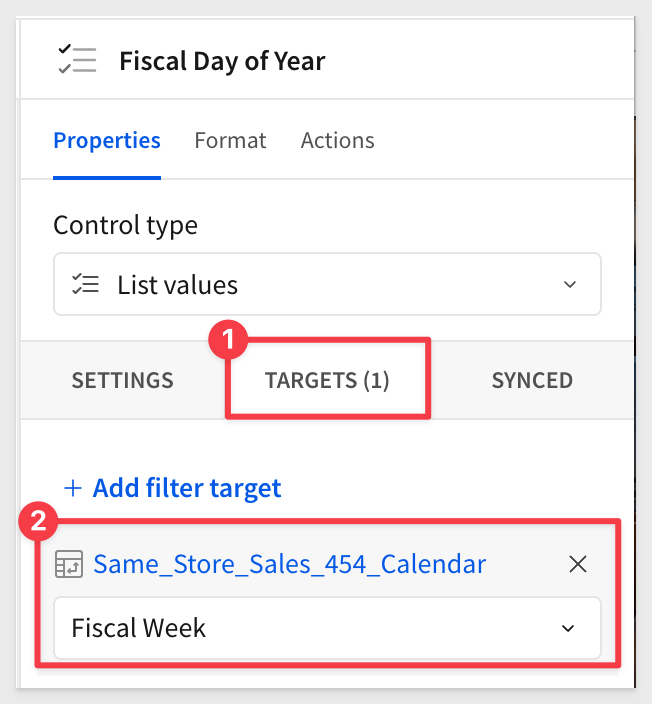652x704 pixels.
Task: Open the List values control type dropdown
Action: coord(327,285)
